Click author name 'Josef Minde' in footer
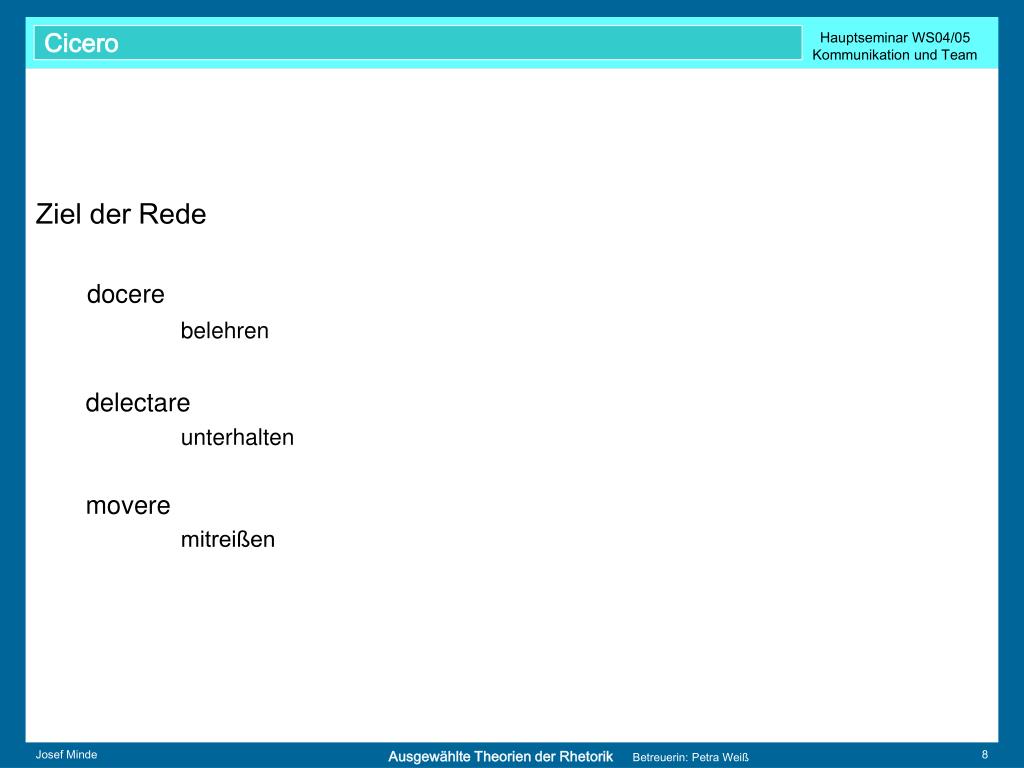Image resolution: width=1024 pixels, height=768 pixels. coord(67,754)
